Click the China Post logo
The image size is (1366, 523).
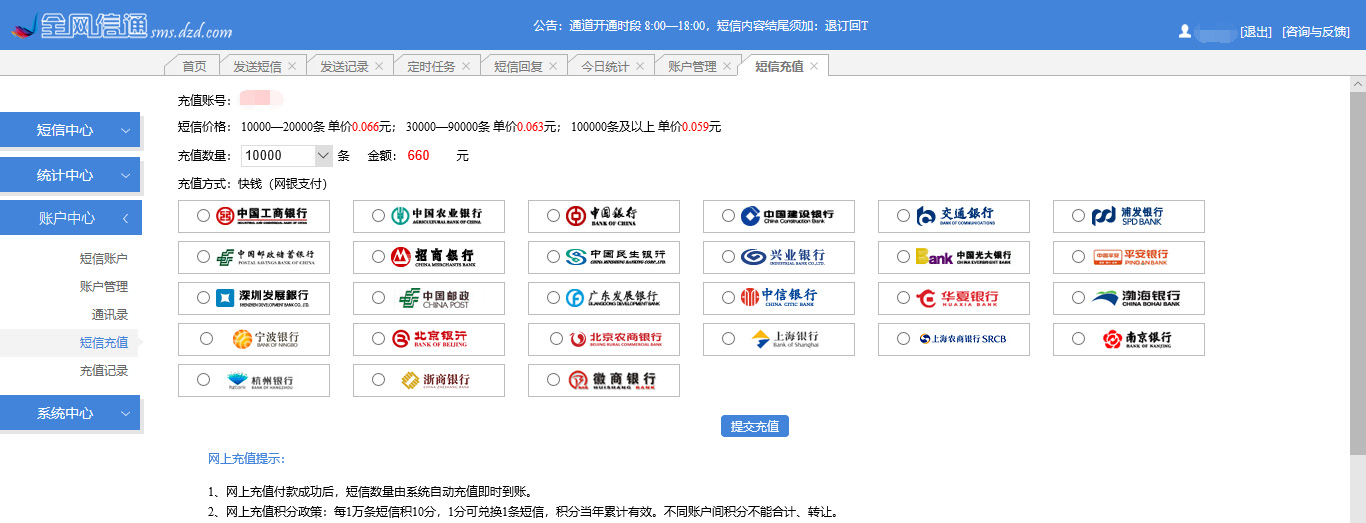tap(434, 298)
